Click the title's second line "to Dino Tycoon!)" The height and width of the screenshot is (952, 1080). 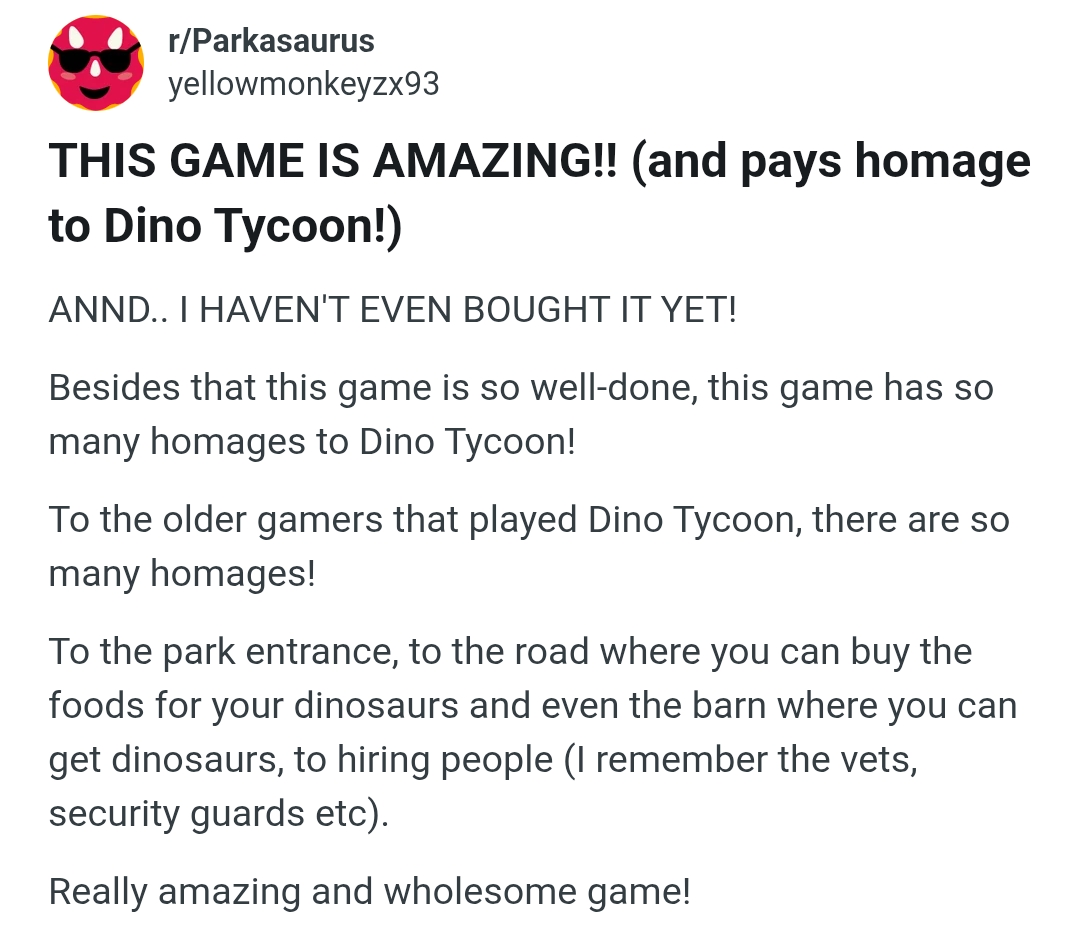pos(225,227)
